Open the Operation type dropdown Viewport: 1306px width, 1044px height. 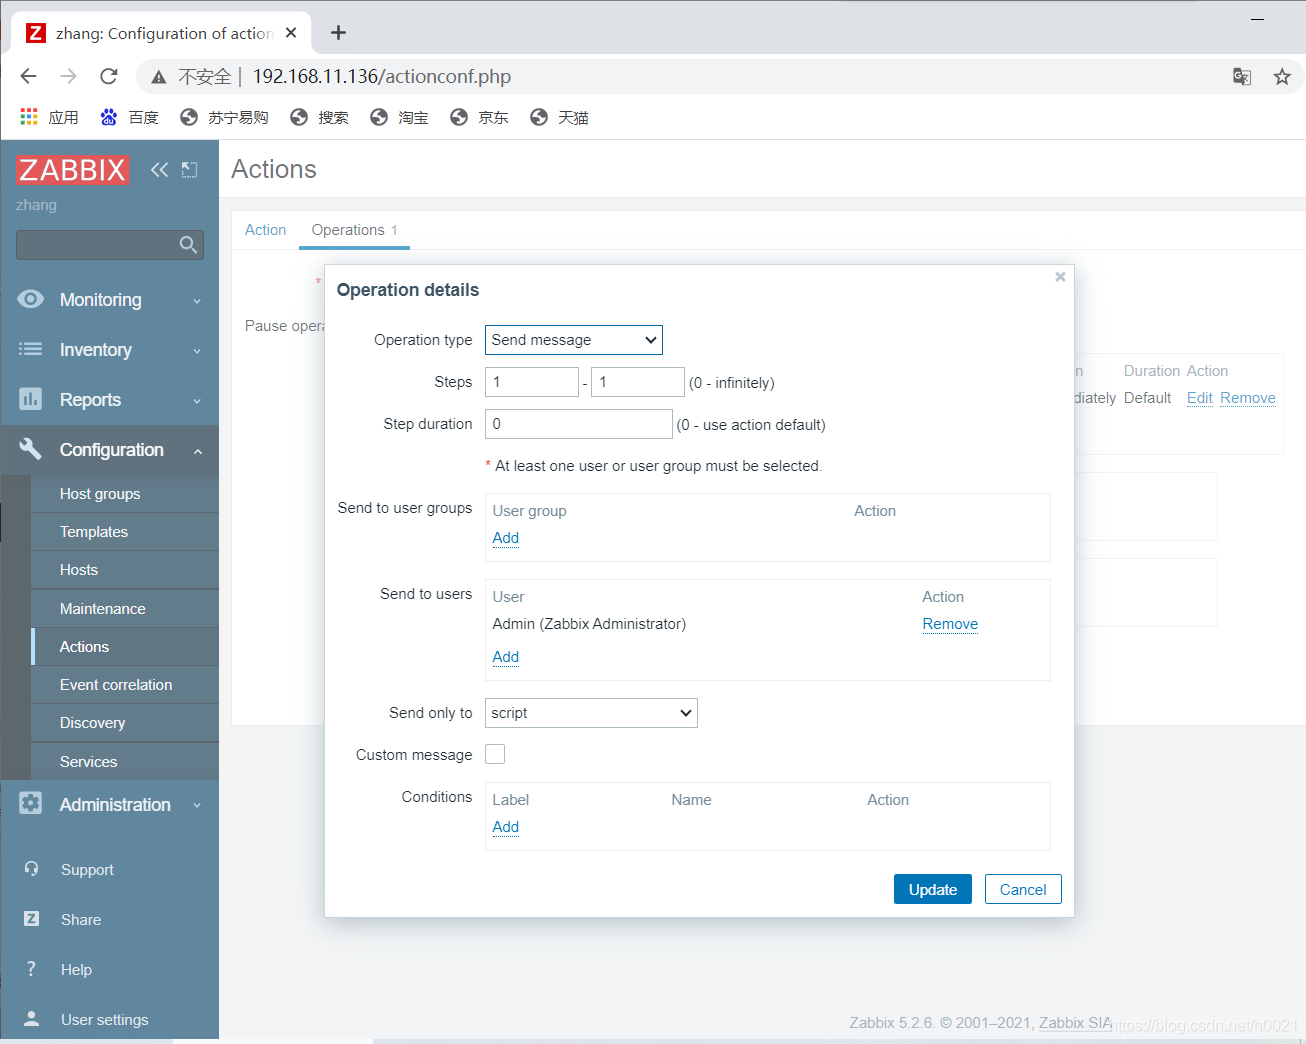pyautogui.click(x=574, y=340)
